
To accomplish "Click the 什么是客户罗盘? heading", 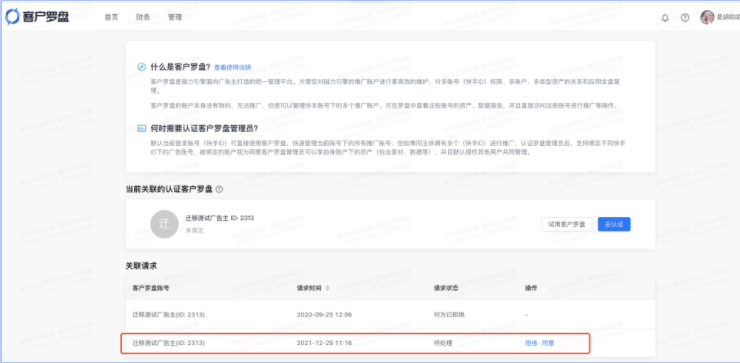I will (181, 67).
